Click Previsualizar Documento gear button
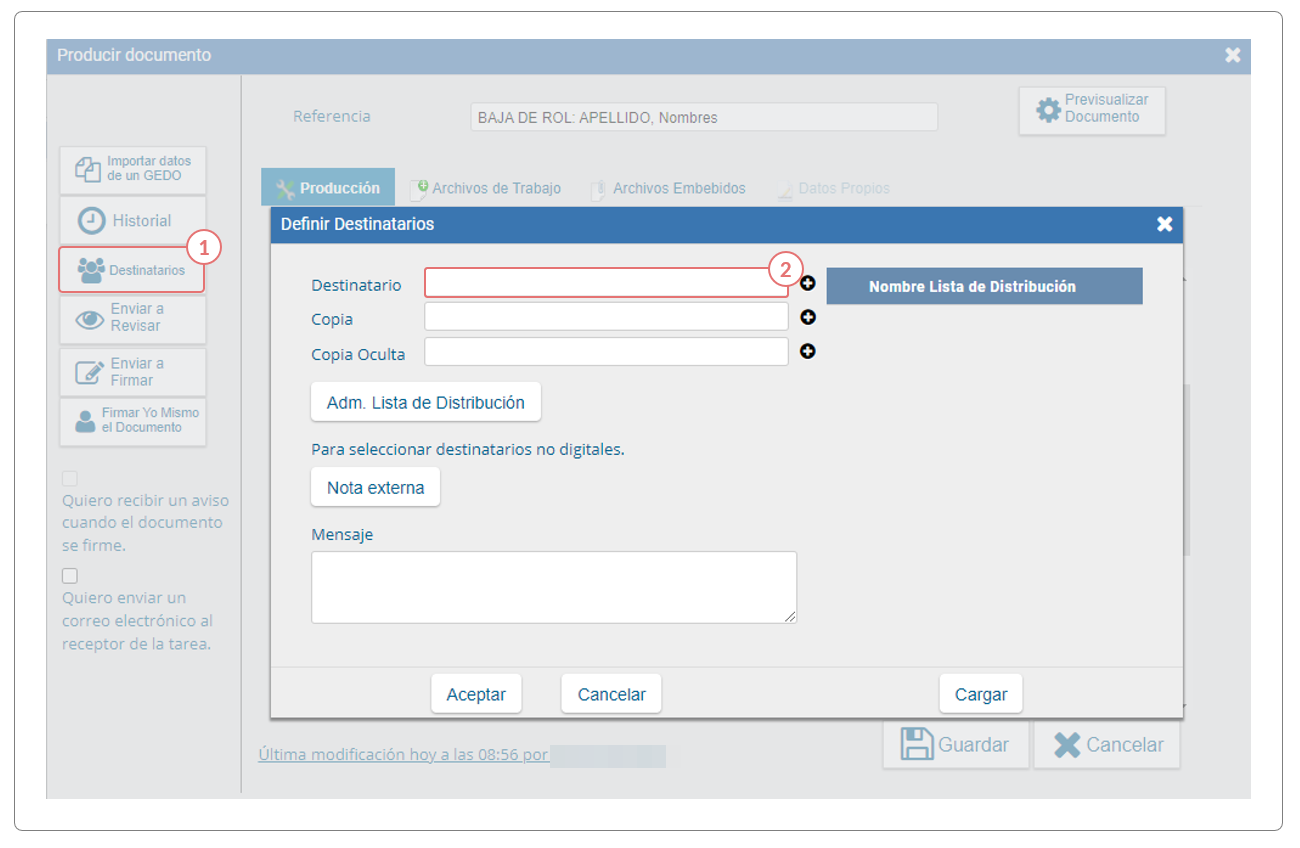1300x848 pixels. tap(1092, 110)
